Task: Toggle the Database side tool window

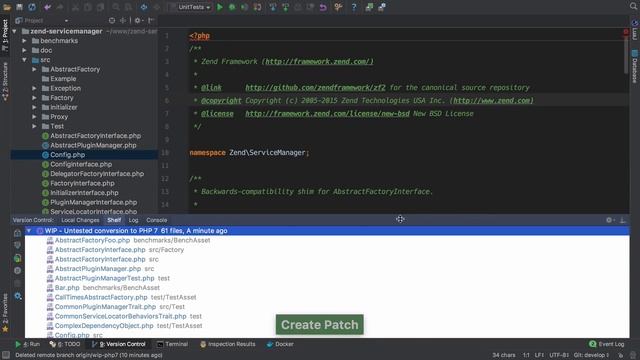Action: [x=635, y=66]
